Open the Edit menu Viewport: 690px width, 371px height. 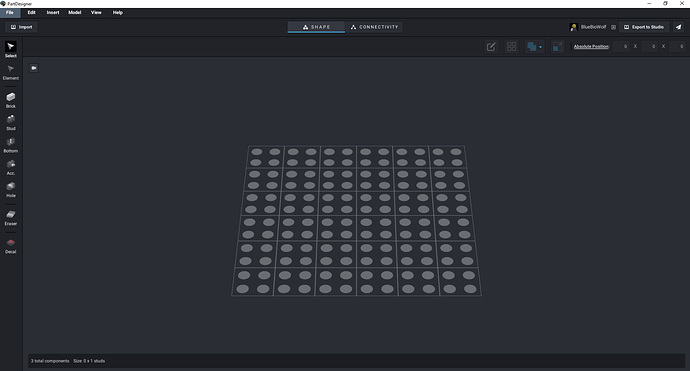tap(32, 12)
